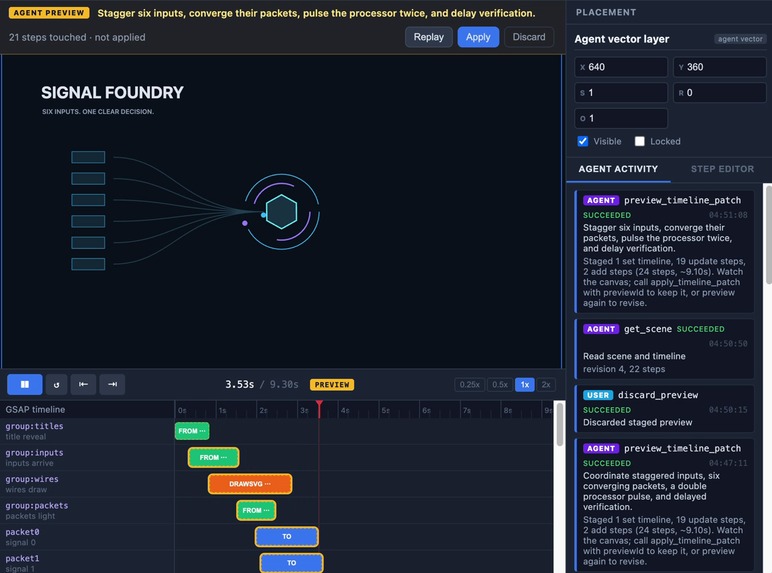The width and height of the screenshot is (772, 573).
Task: Open the get_scene activity entry
Action: point(664,349)
